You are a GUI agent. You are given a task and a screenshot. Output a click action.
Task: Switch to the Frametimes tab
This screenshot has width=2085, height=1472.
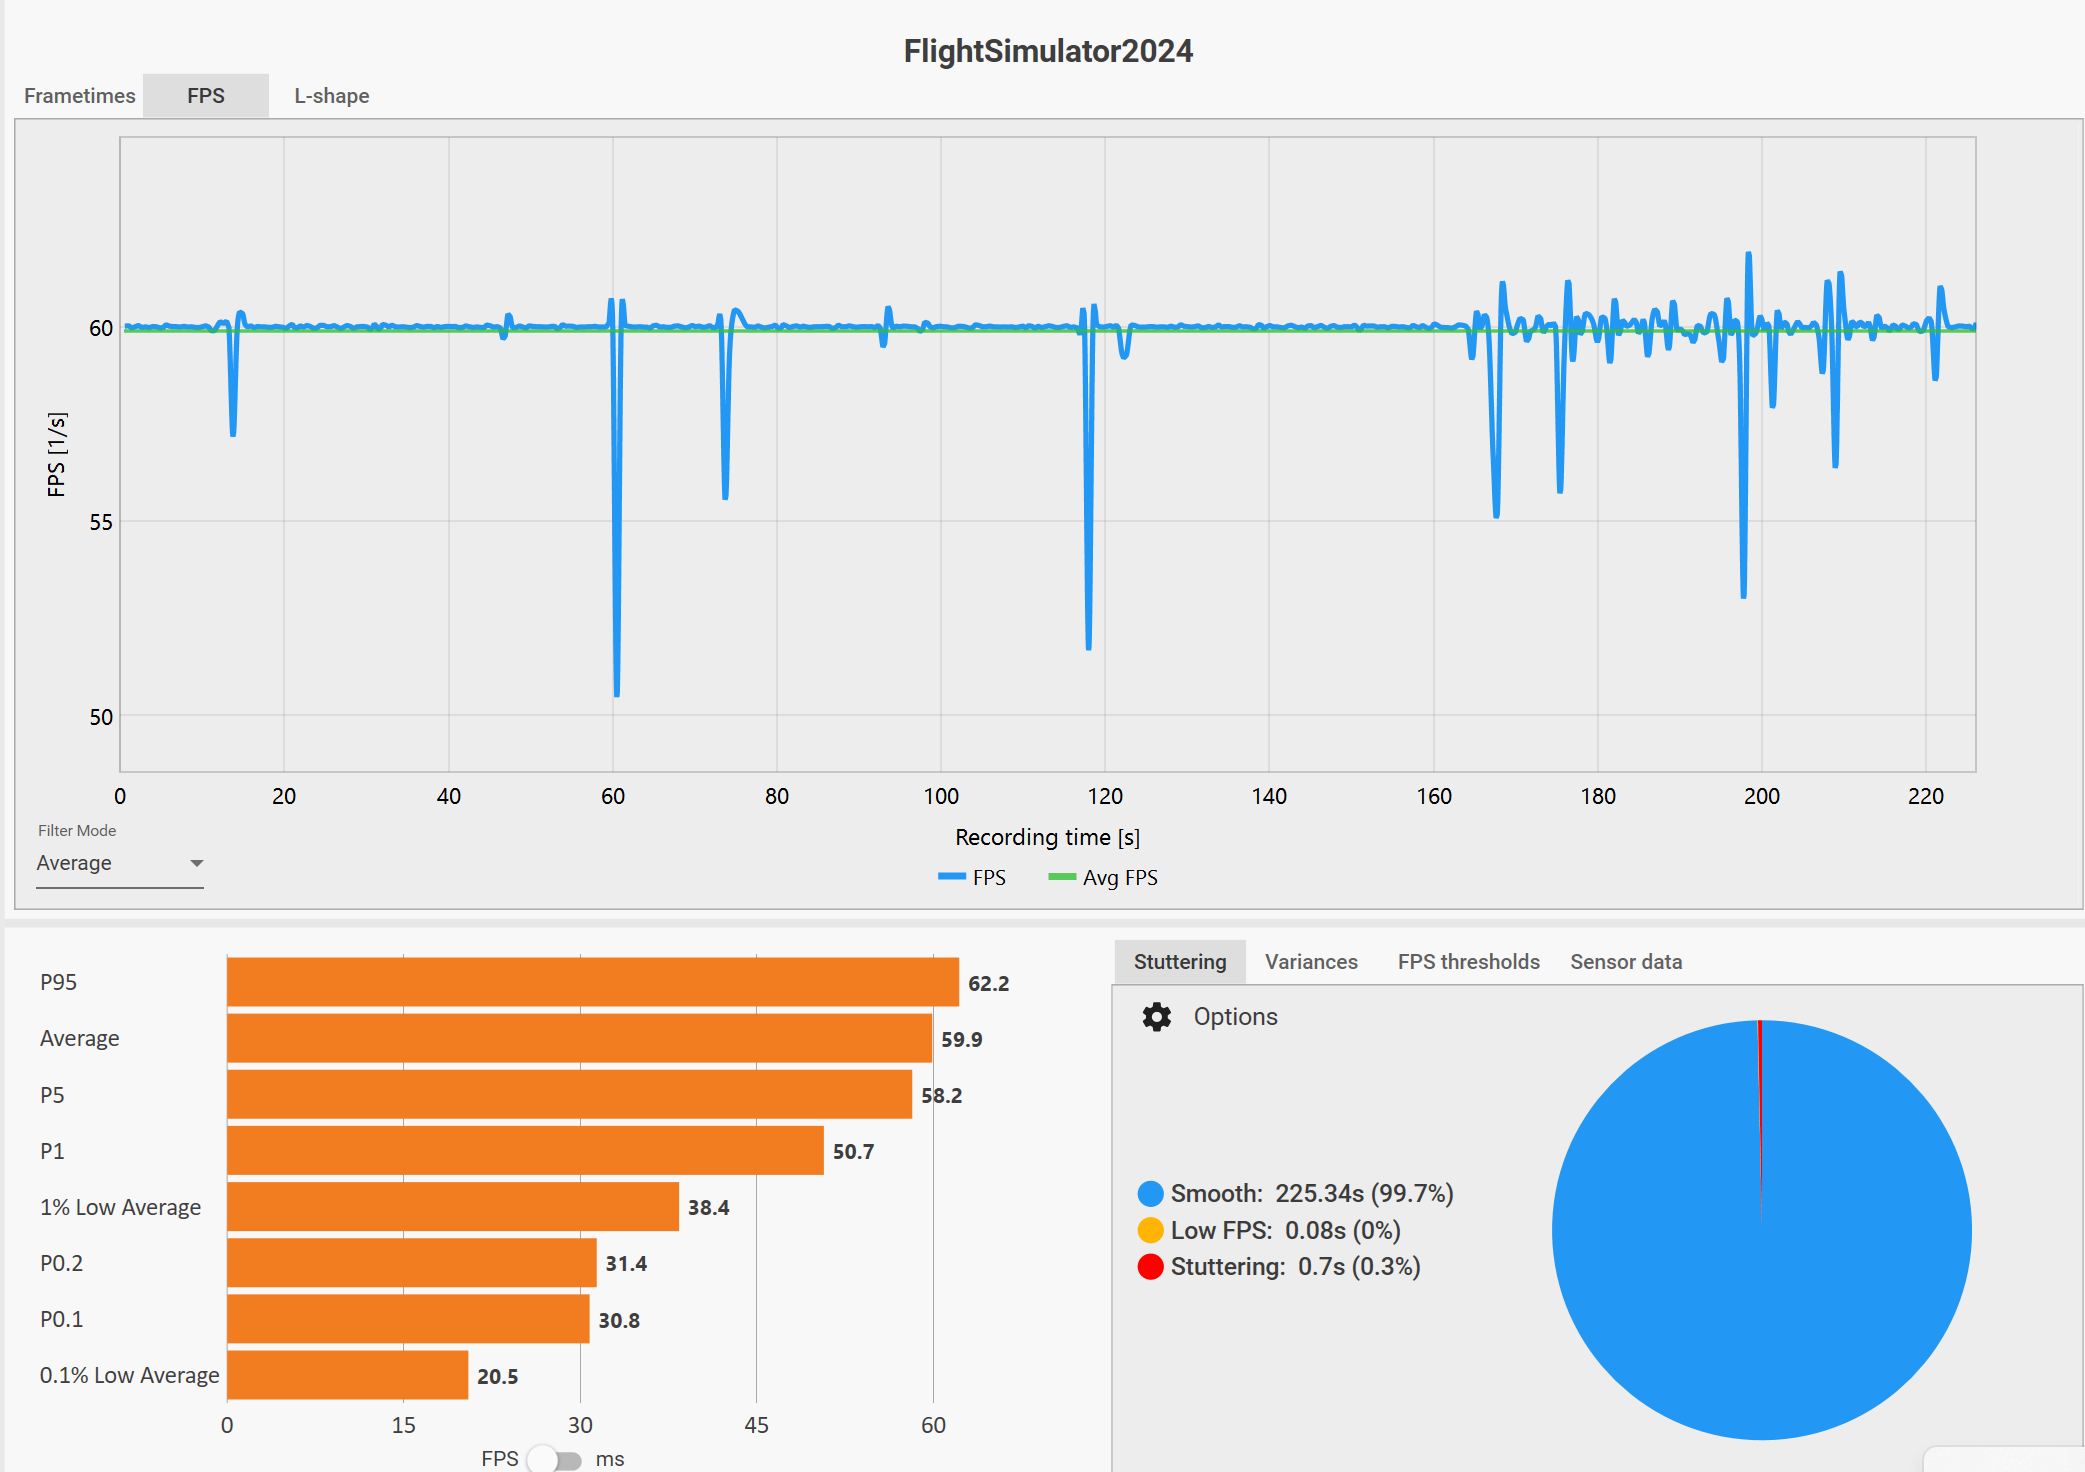(x=79, y=96)
